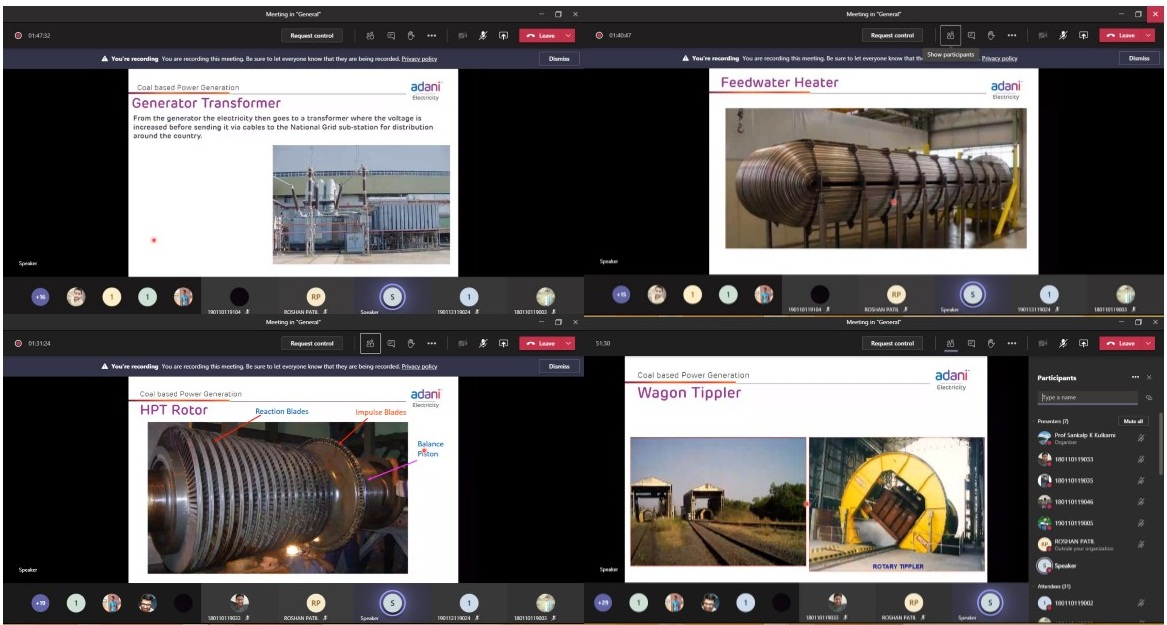
Task: Toggle camera in the Feedwater Heater meeting window
Action: point(1043,35)
